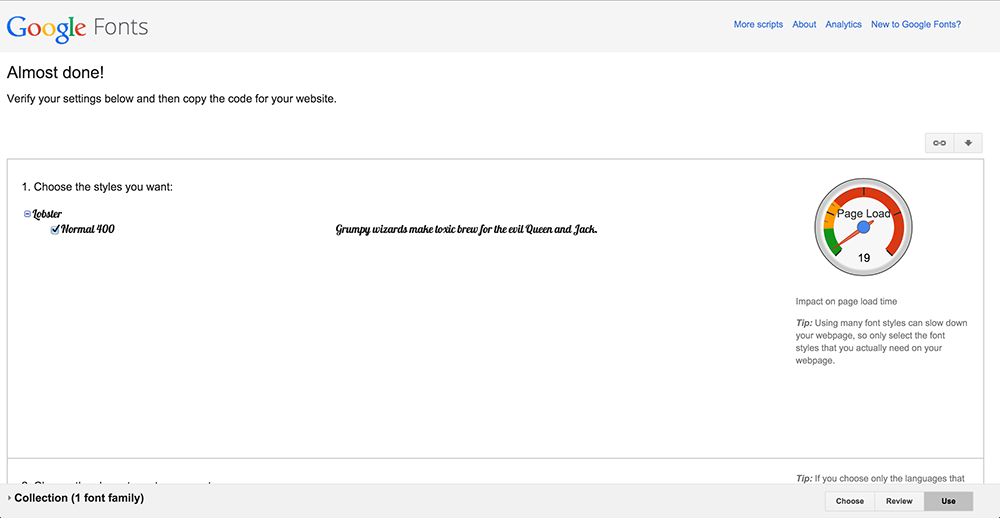Viewport: 1000px width, 518px height.
Task: Click the Almost done! heading
Action: (x=55, y=73)
